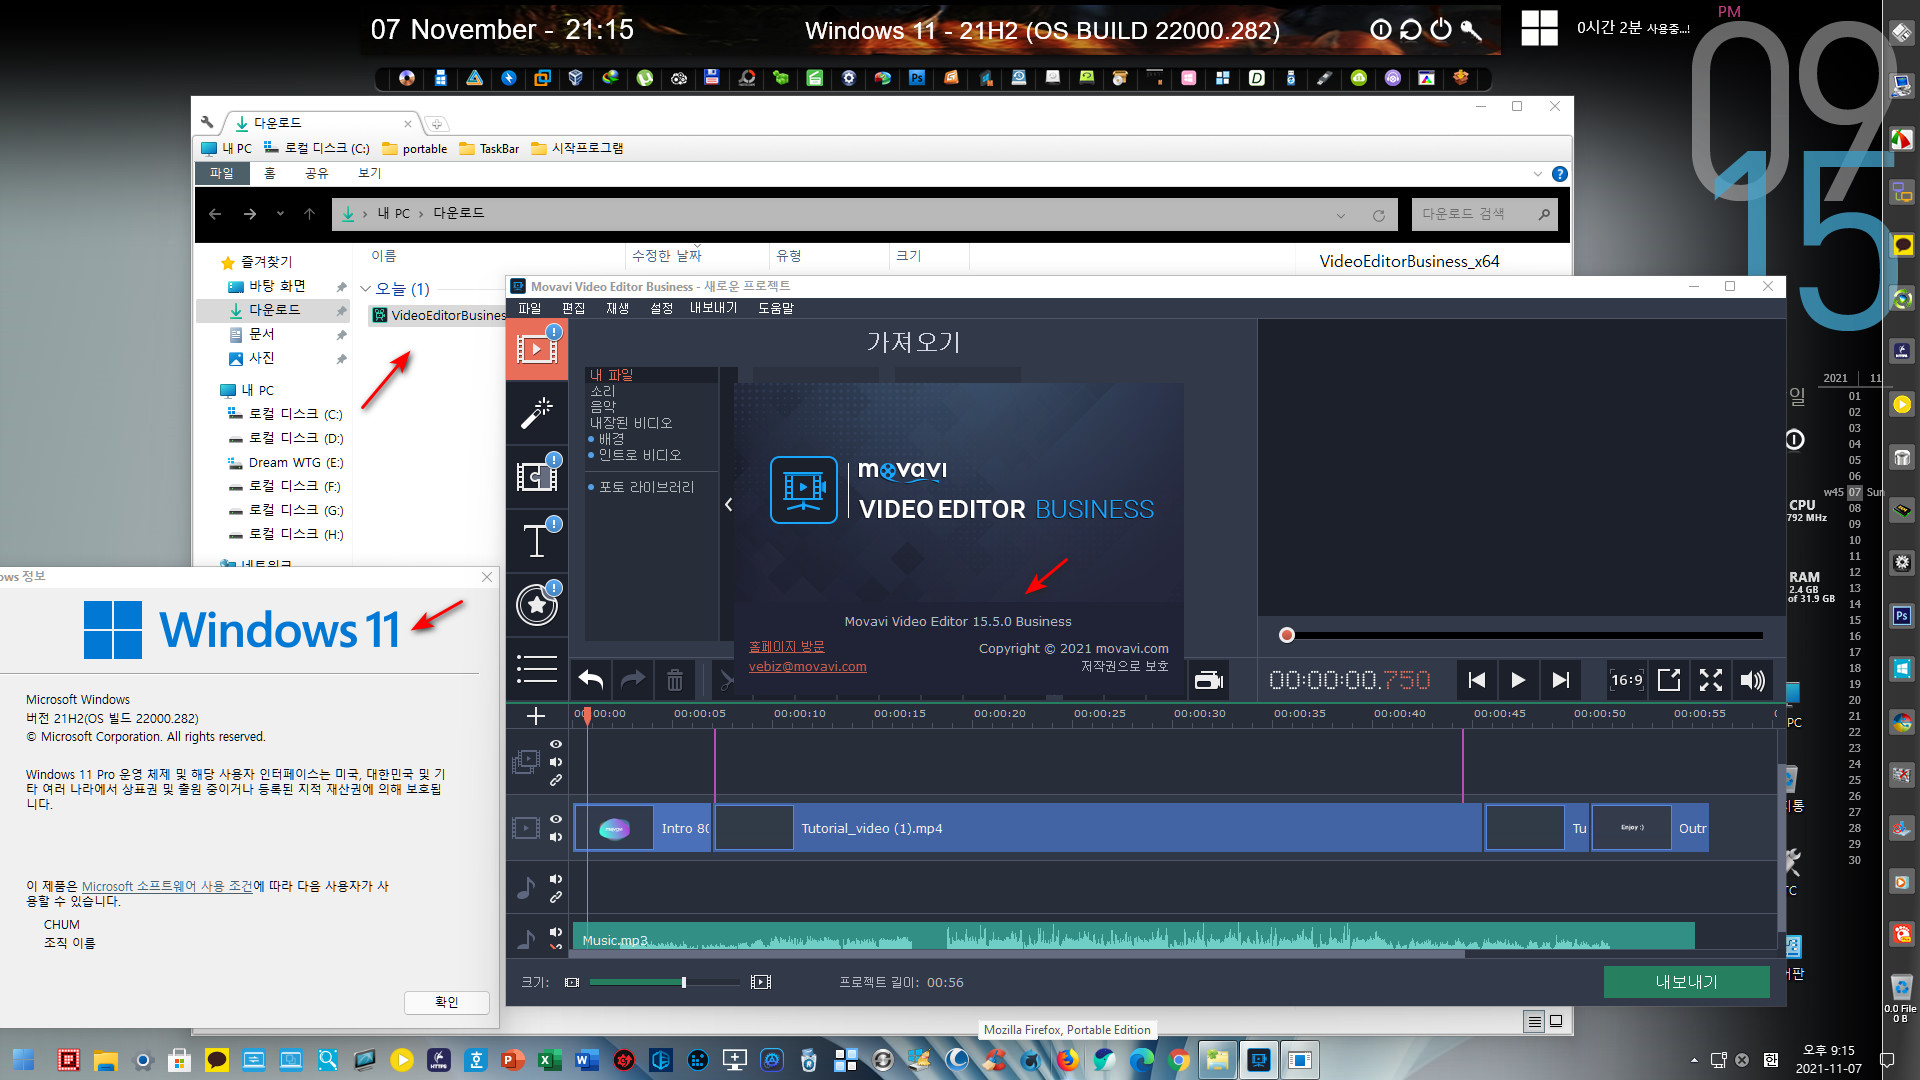Screen dimensions: 1920x1080
Task: Click Explorer refresh icon
Action: [x=1379, y=215]
